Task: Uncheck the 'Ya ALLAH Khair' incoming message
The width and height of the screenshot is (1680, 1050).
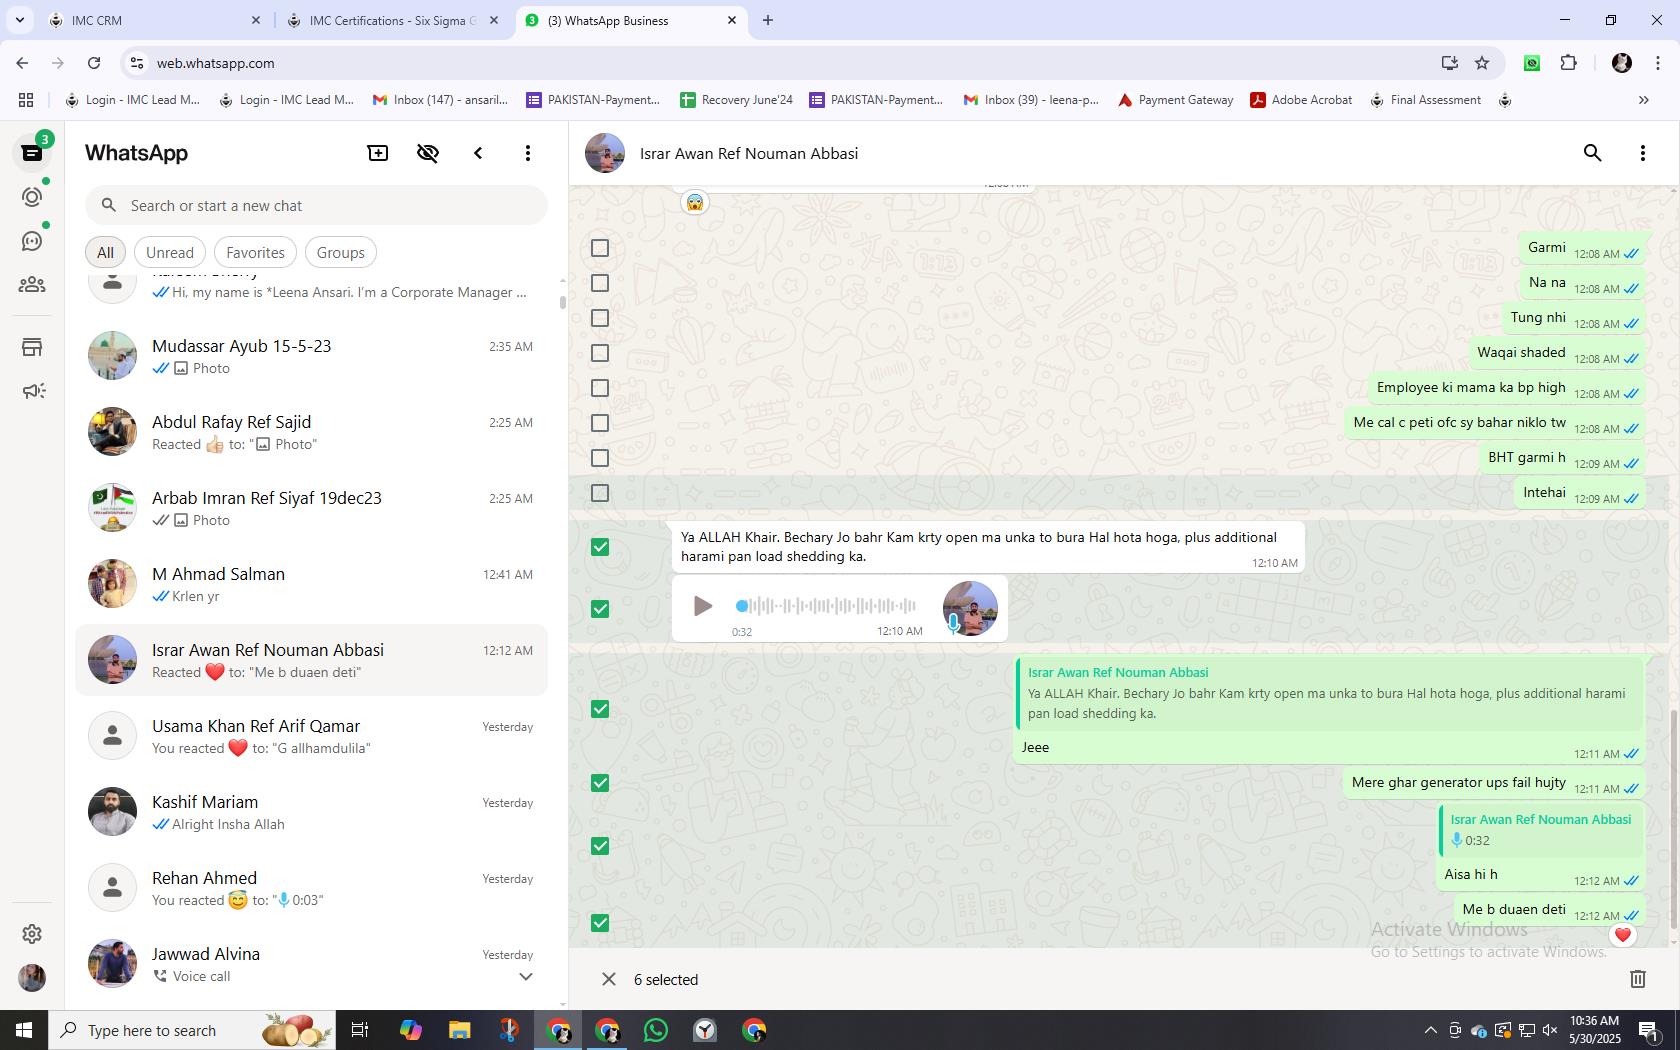Action: [600, 547]
